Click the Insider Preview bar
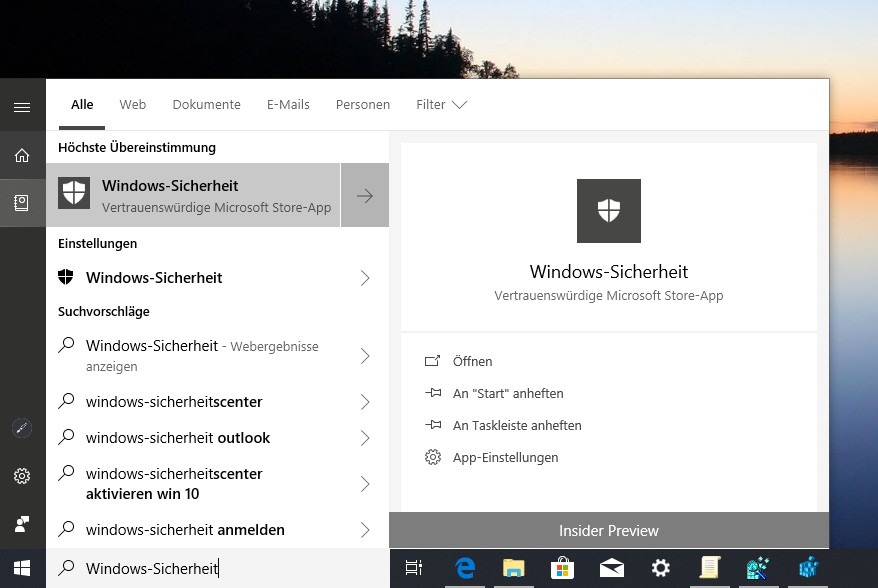Image resolution: width=878 pixels, height=588 pixels. tap(609, 530)
